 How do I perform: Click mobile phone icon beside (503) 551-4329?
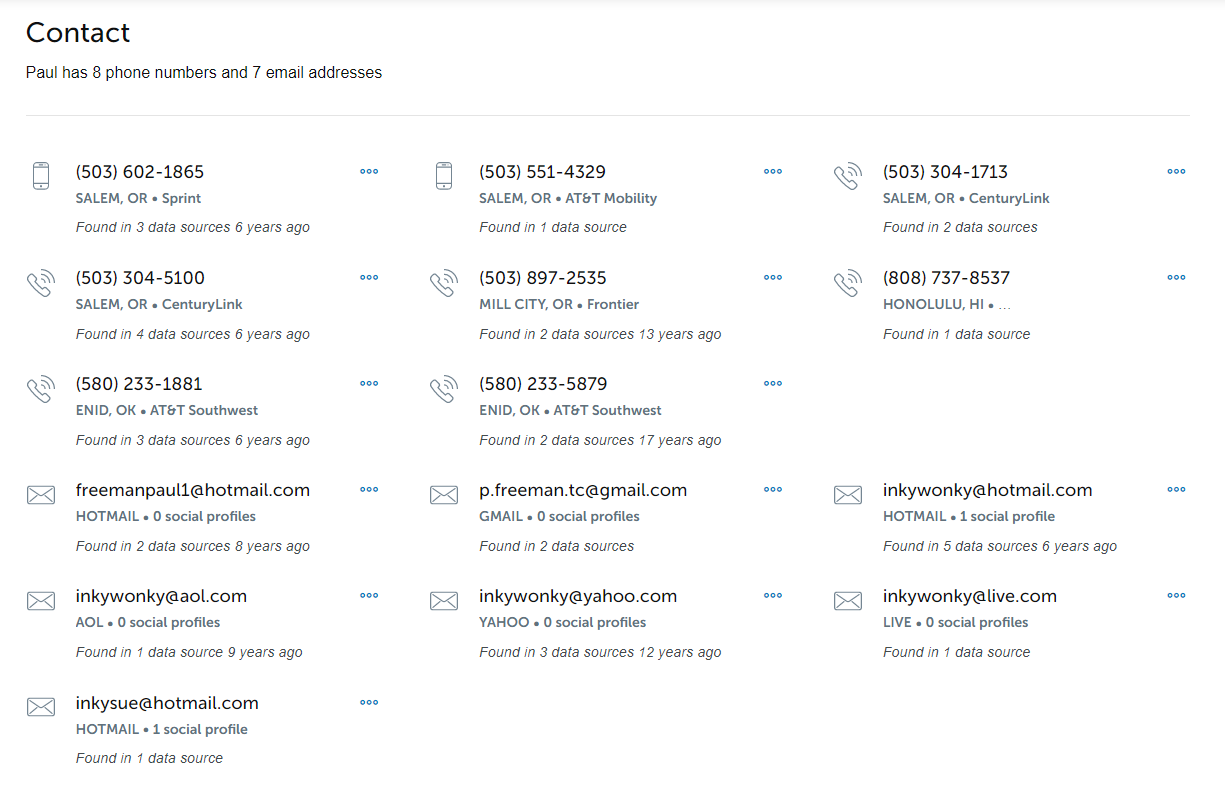pos(444,176)
